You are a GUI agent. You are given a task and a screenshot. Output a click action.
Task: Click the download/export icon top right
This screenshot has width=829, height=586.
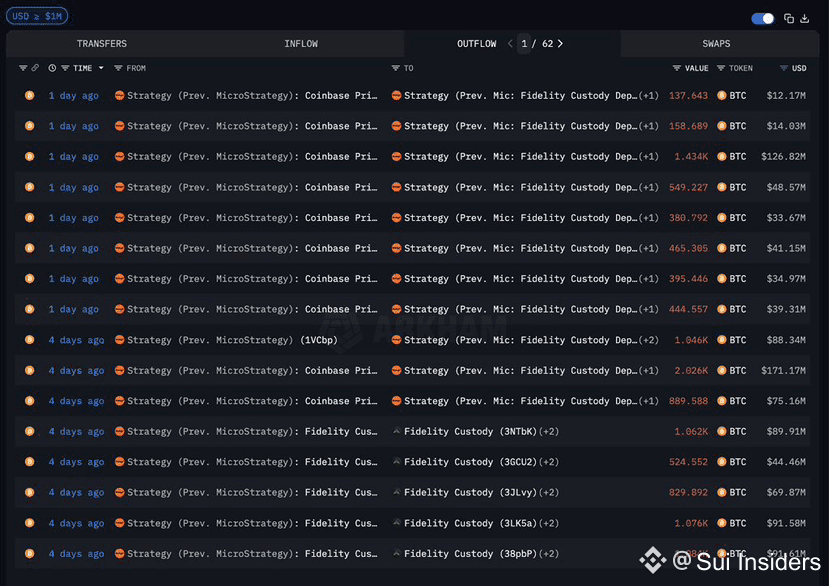click(804, 18)
